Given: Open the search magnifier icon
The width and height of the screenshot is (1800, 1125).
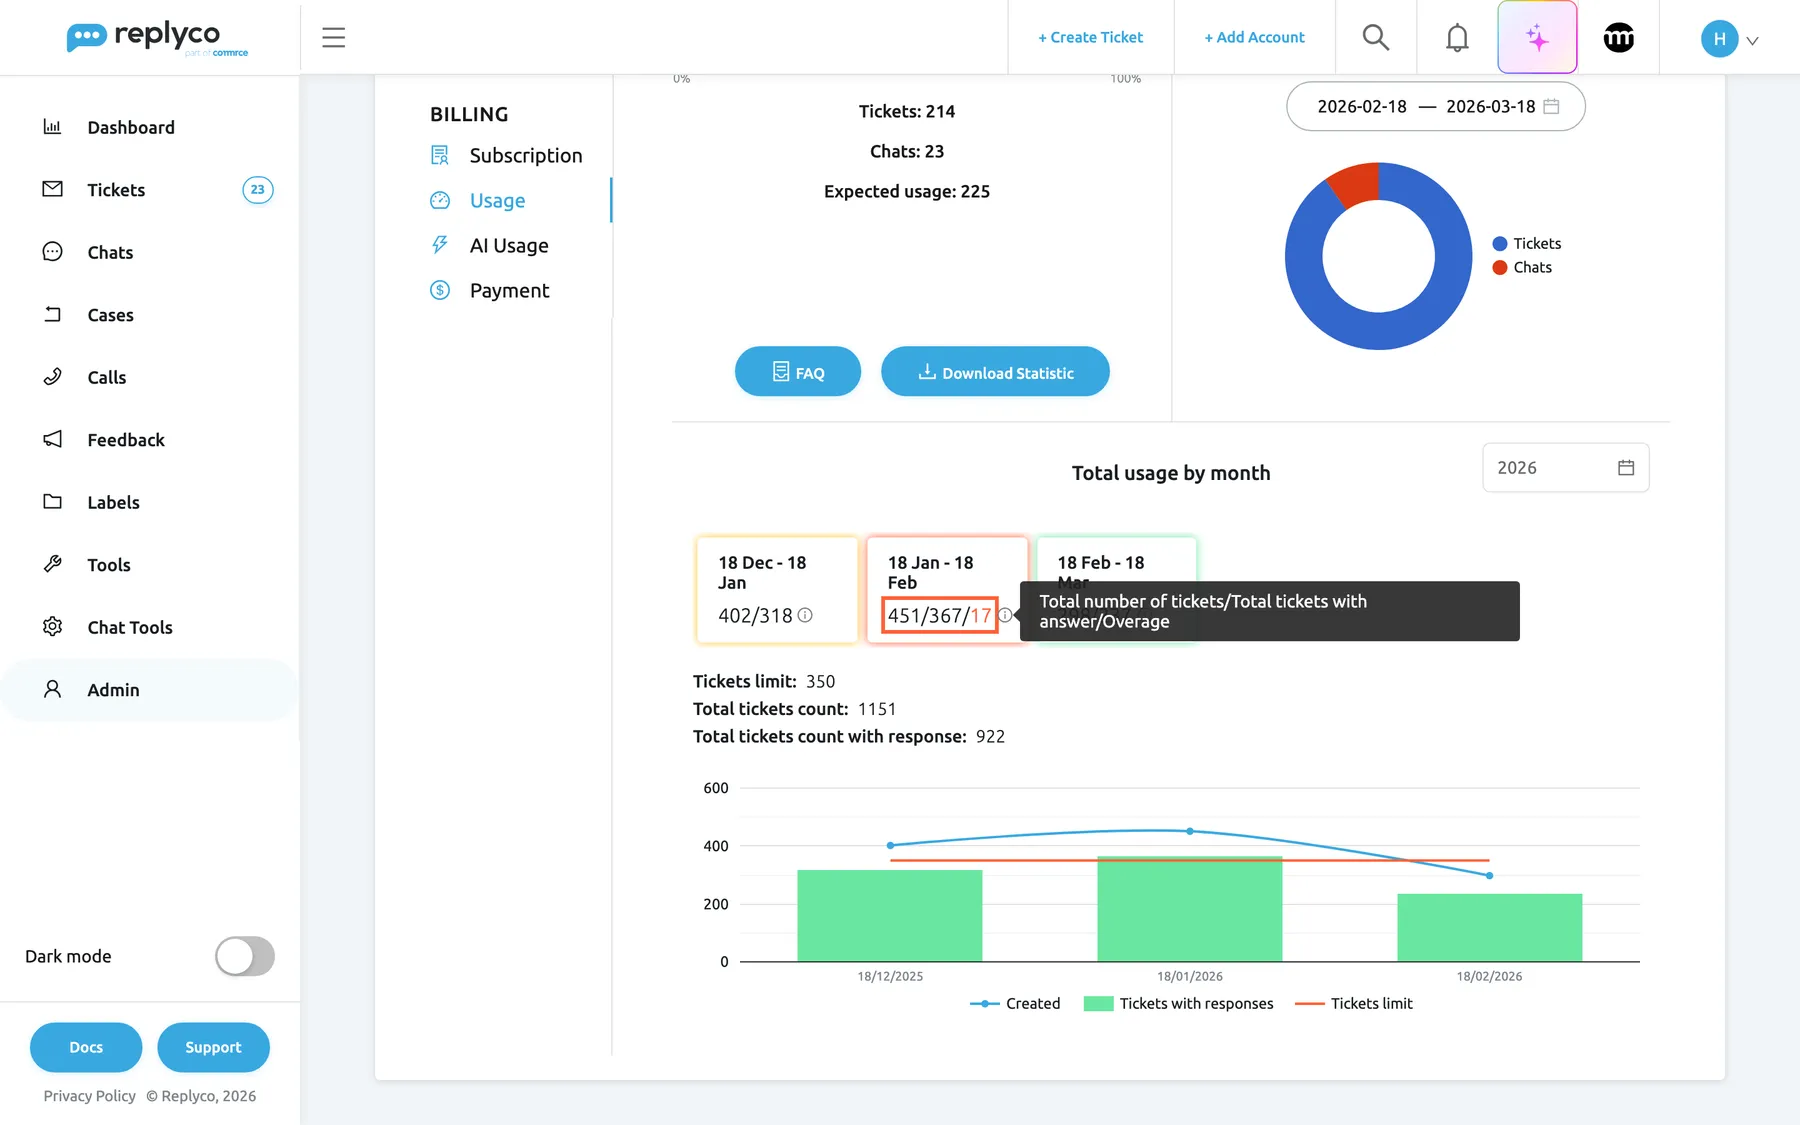Looking at the screenshot, I should click(x=1376, y=37).
